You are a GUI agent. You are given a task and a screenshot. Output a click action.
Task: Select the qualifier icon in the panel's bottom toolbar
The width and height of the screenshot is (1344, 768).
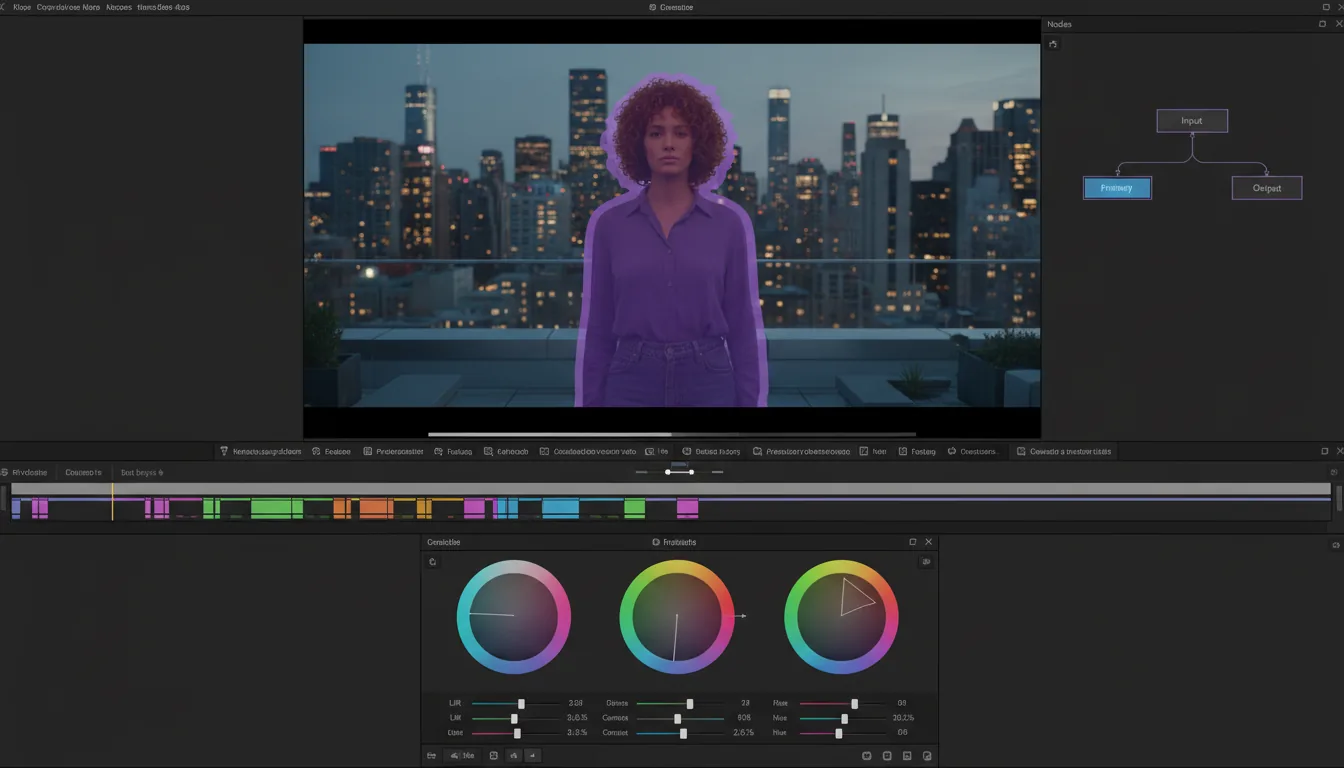[493, 755]
